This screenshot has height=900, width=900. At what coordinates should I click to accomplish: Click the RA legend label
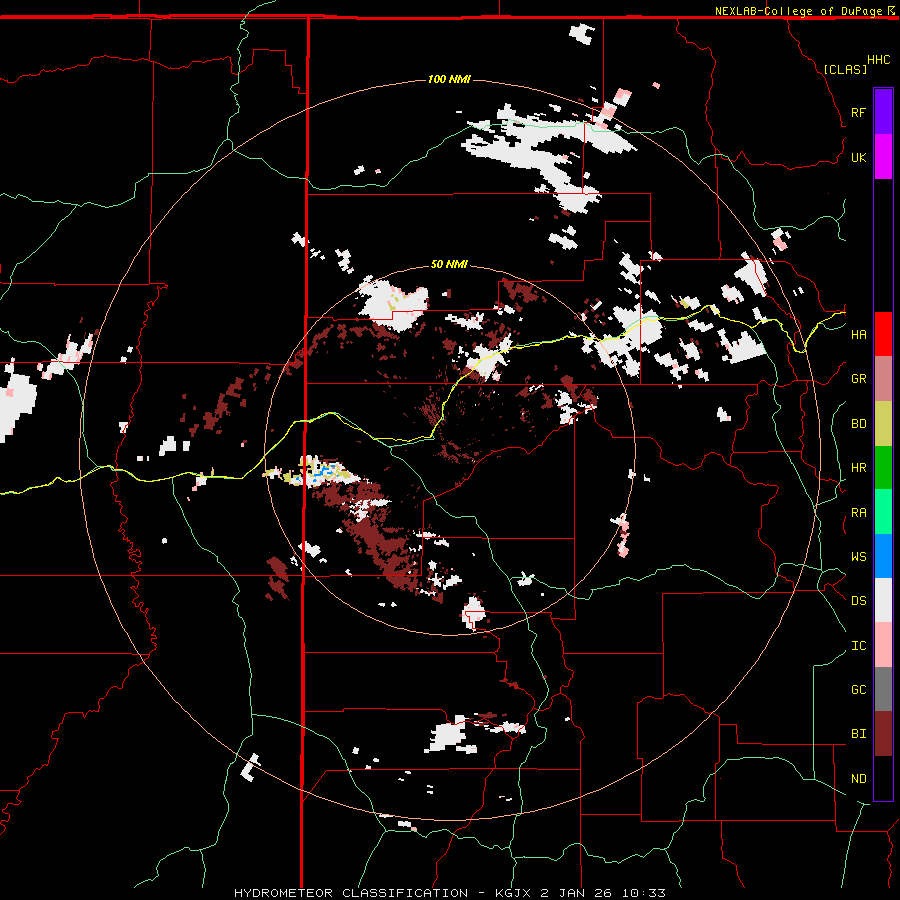(858, 513)
